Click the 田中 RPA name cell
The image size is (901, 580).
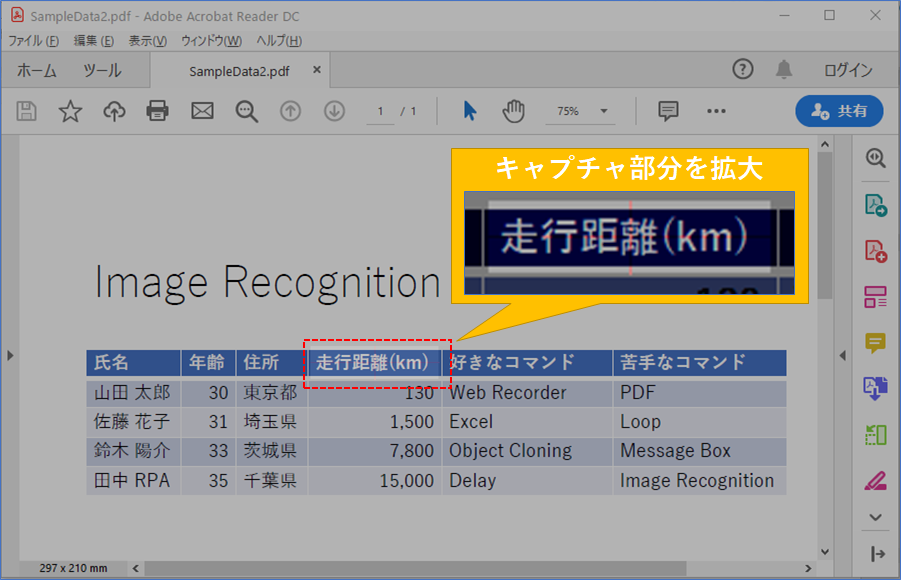coord(132,481)
